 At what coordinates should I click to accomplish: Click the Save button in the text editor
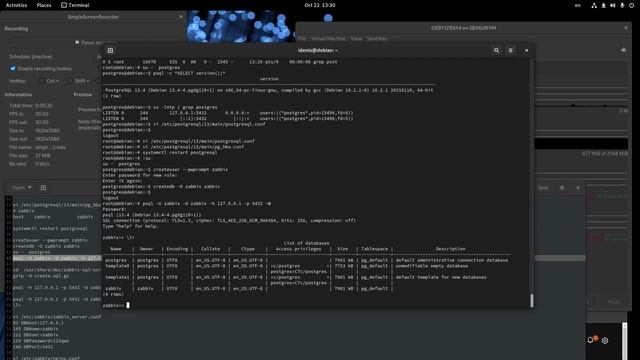tap(542, 188)
